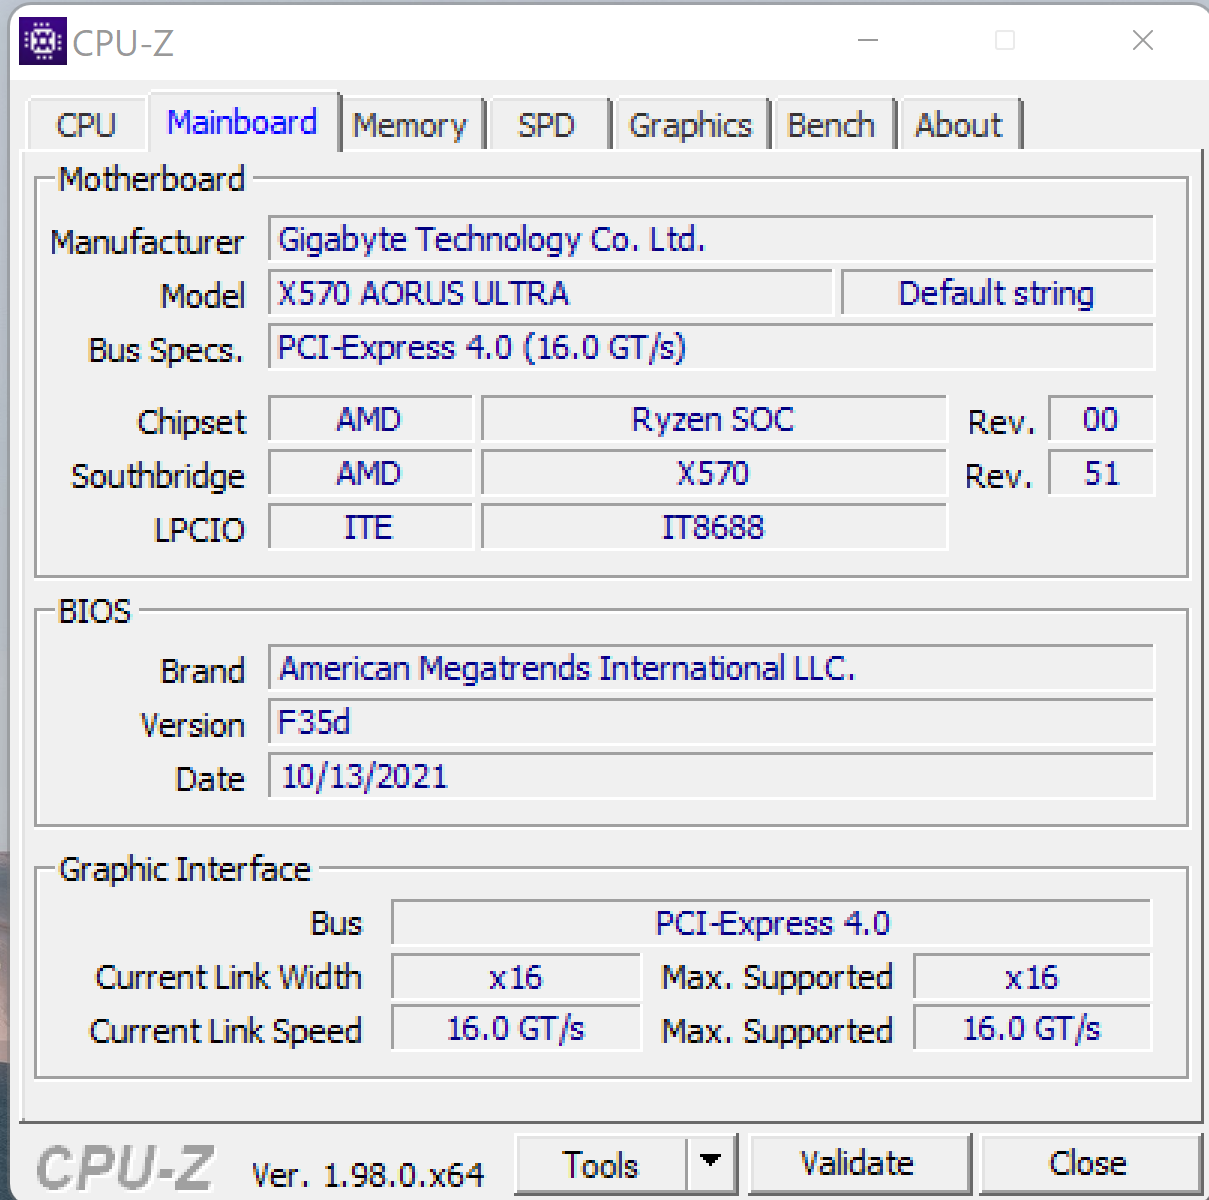
Task: Click the model value X570 AORUS ULTRA
Action: coord(550,294)
